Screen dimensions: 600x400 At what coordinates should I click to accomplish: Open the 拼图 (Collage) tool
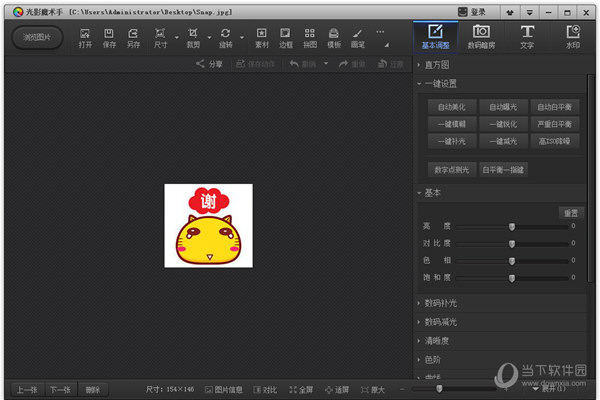[310, 37]
